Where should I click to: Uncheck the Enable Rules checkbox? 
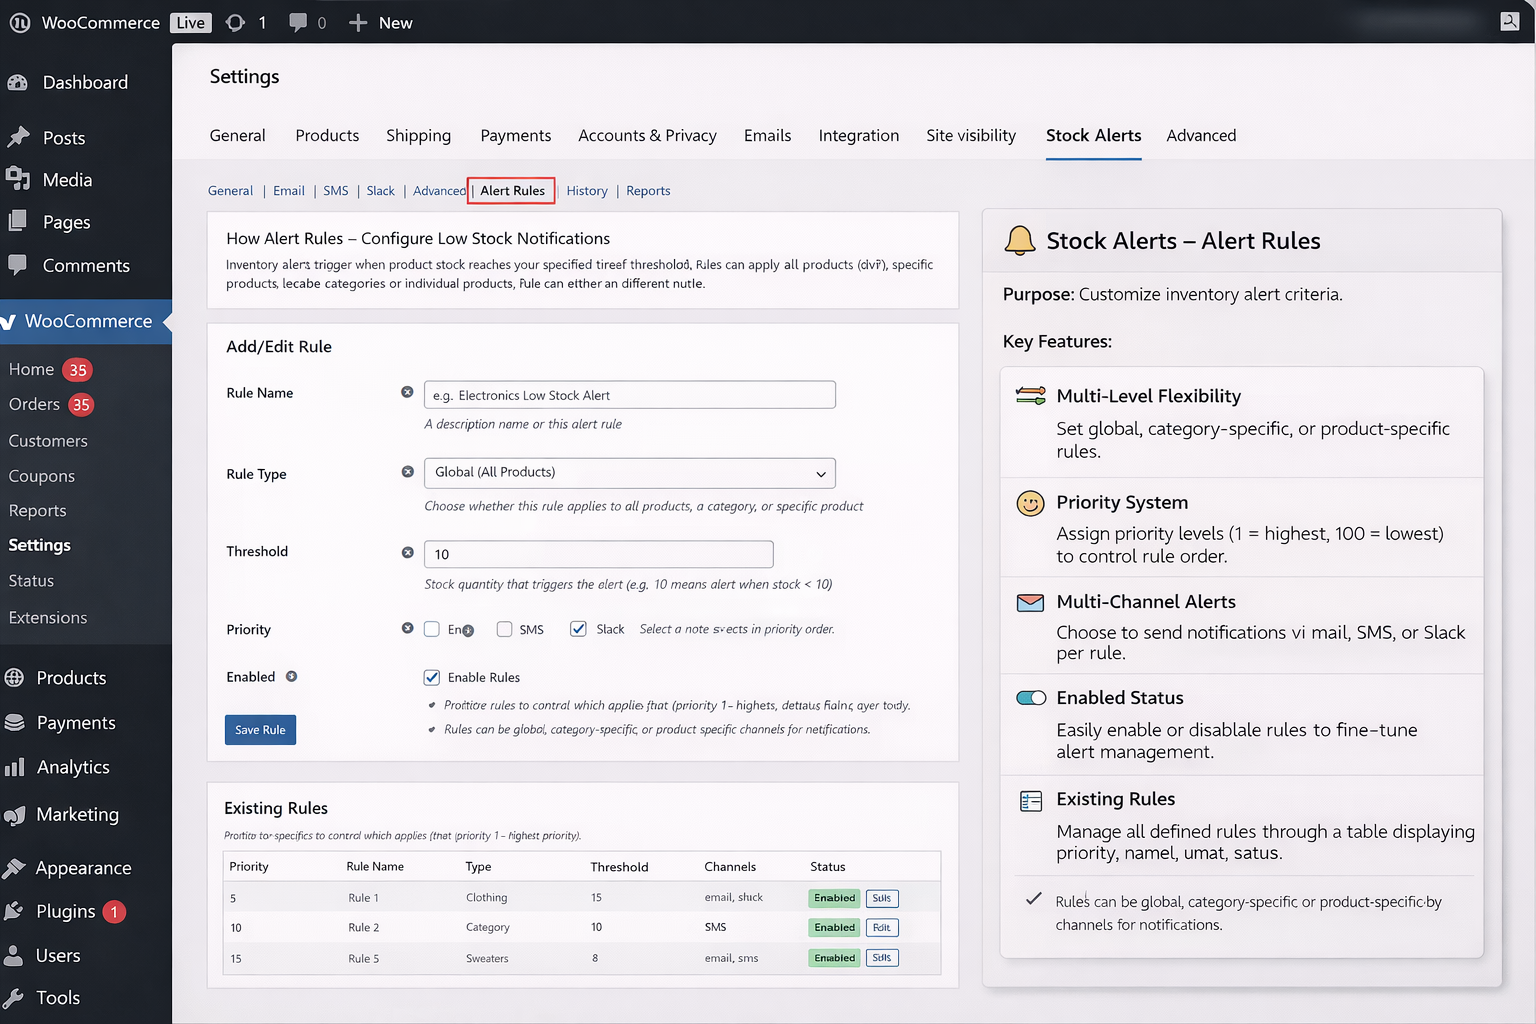[431, 677]
